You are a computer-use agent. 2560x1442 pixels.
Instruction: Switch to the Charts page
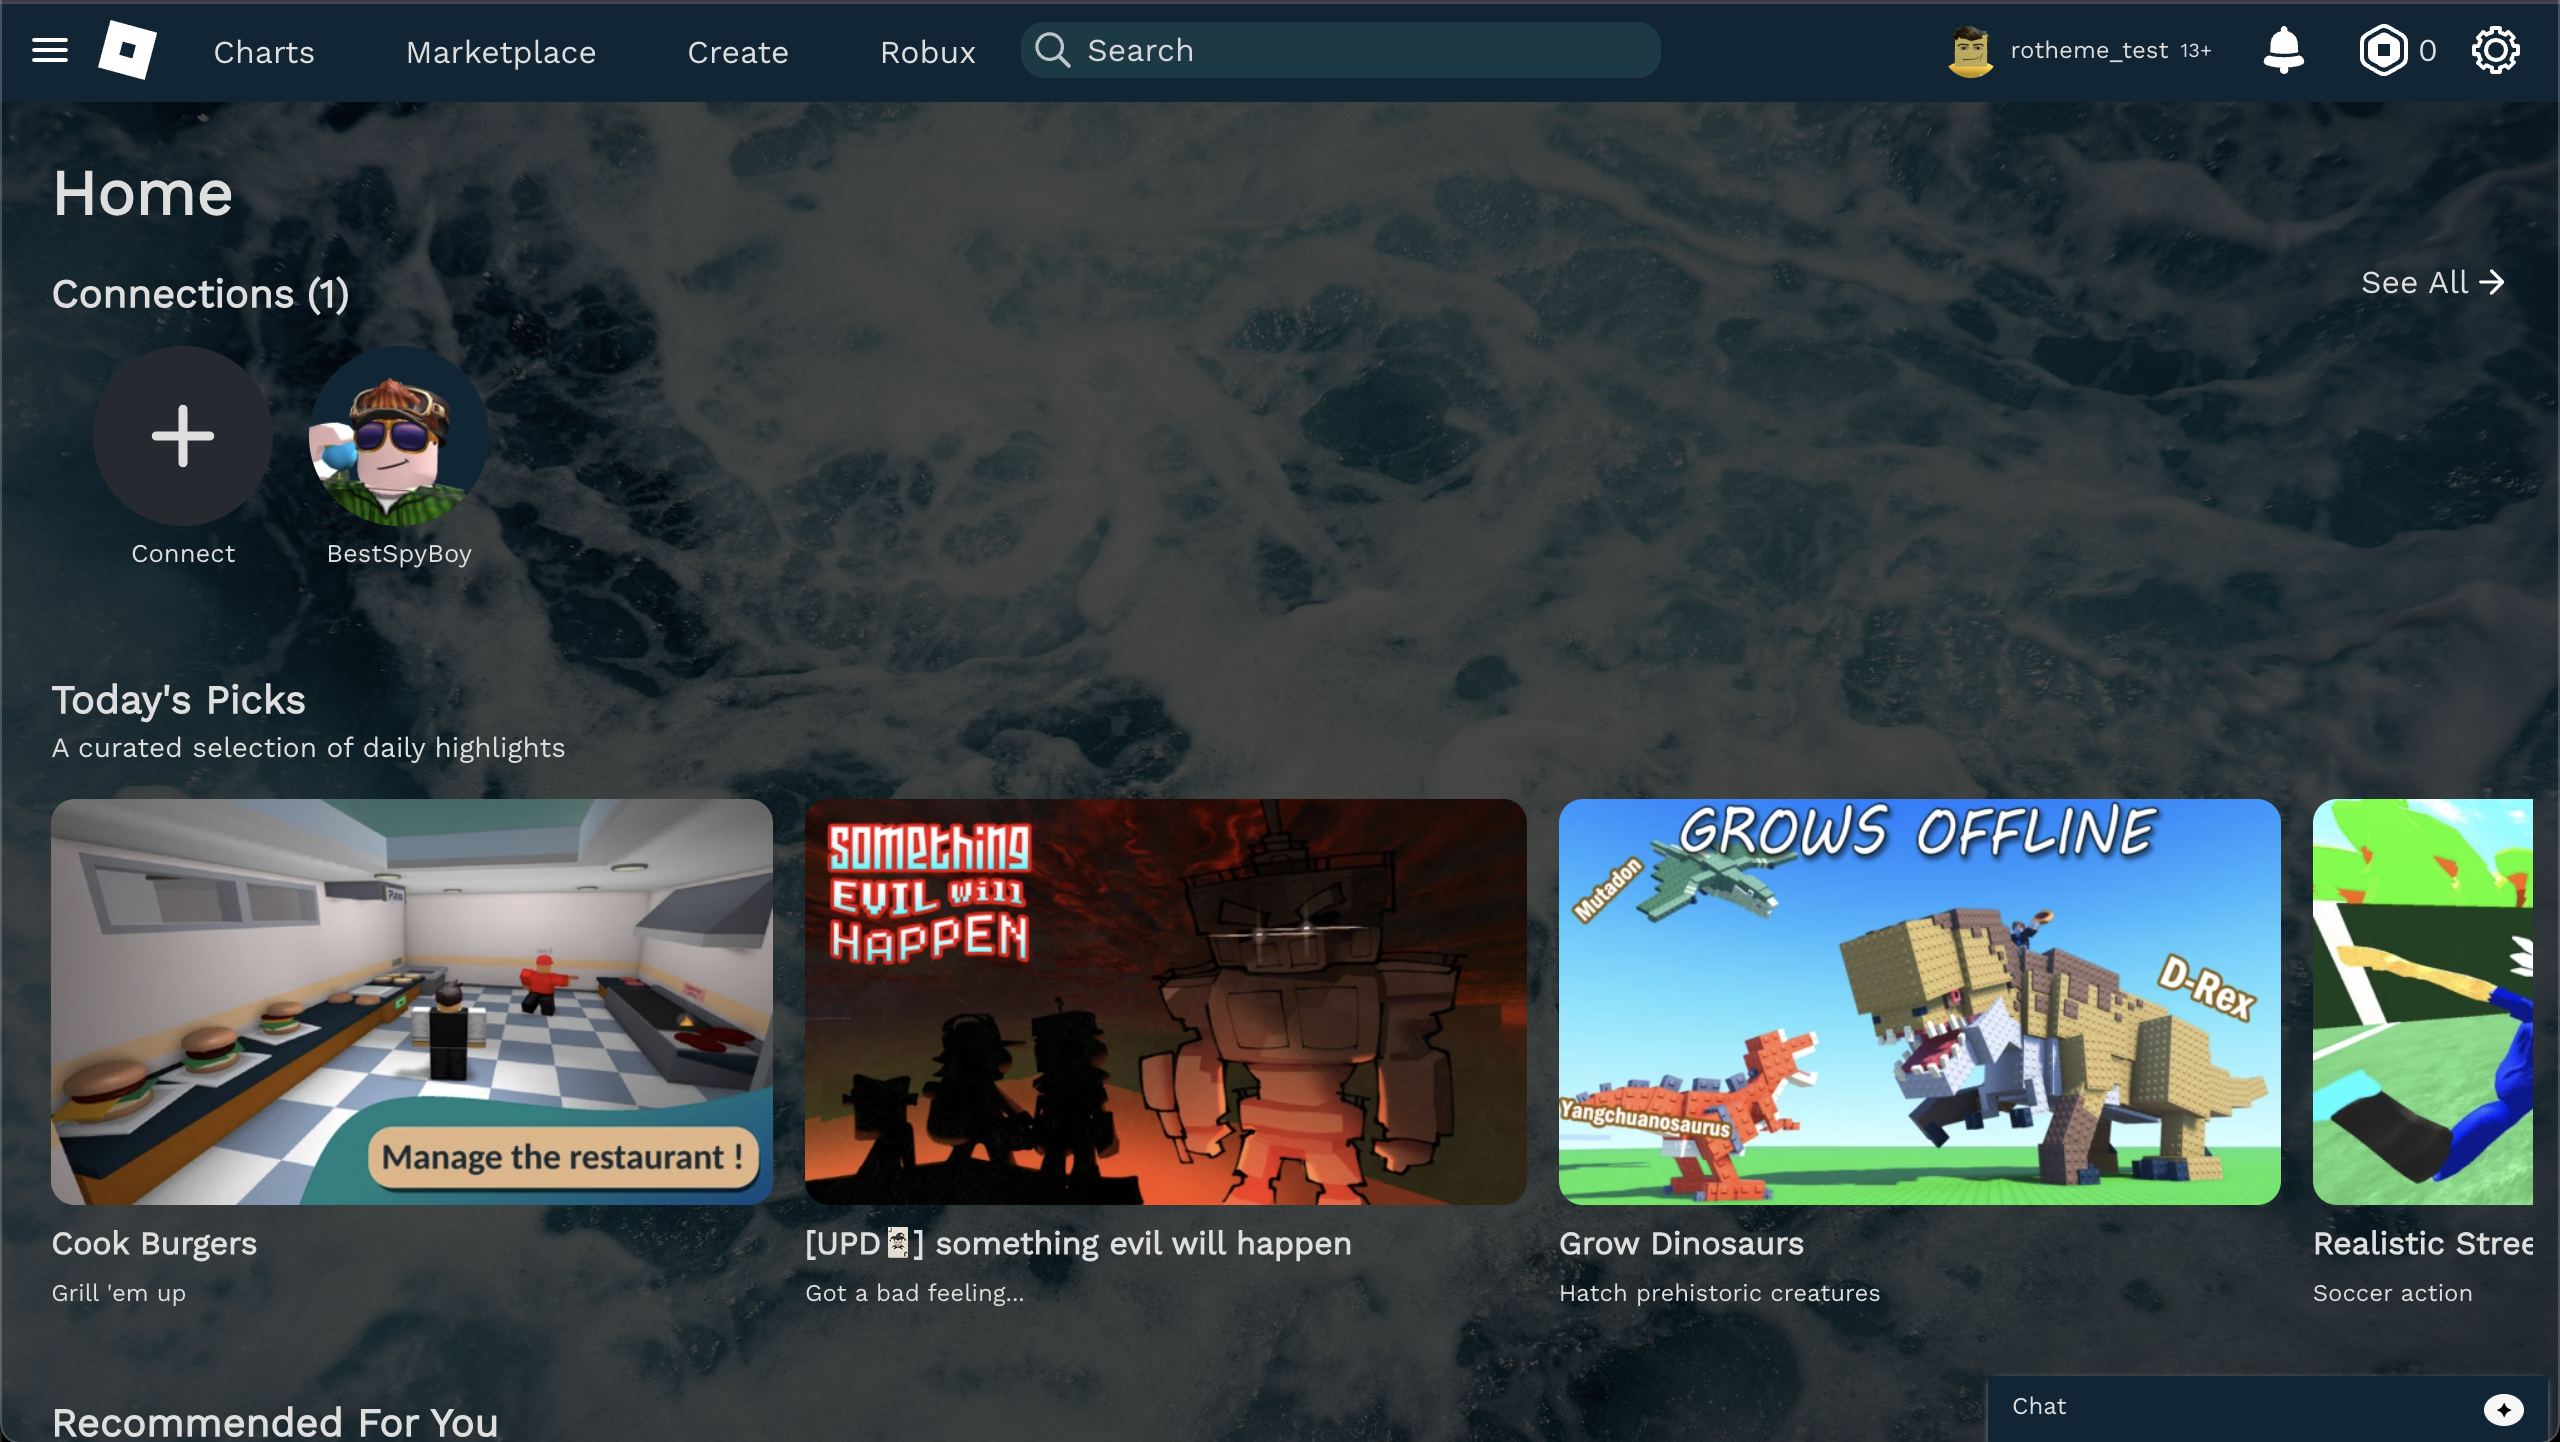coord(263,52)
